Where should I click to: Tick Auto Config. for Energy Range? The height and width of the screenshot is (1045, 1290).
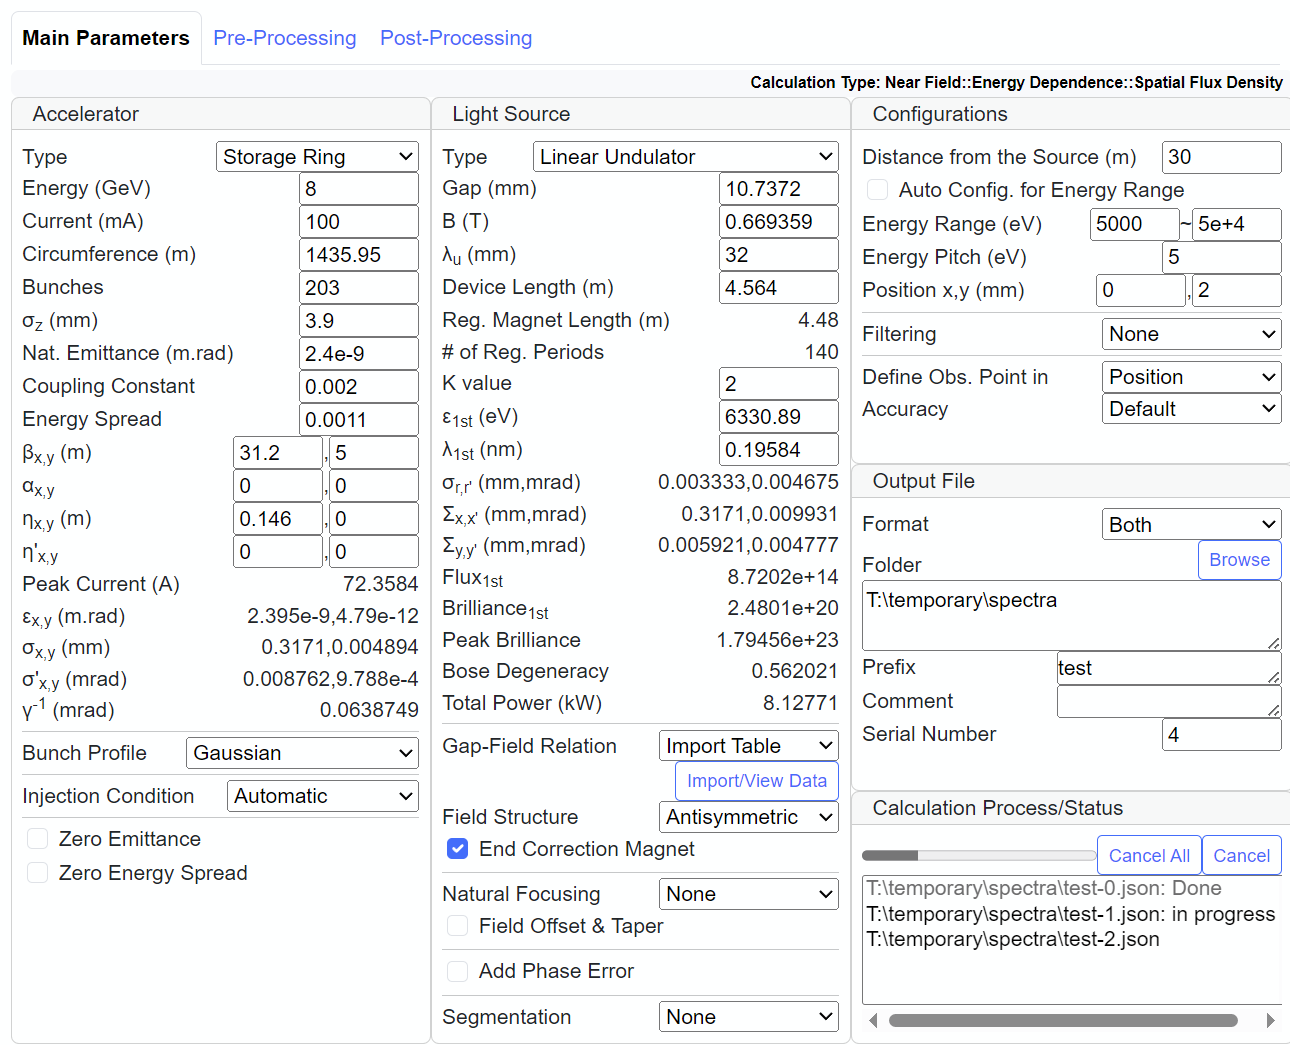coord(877,190)
